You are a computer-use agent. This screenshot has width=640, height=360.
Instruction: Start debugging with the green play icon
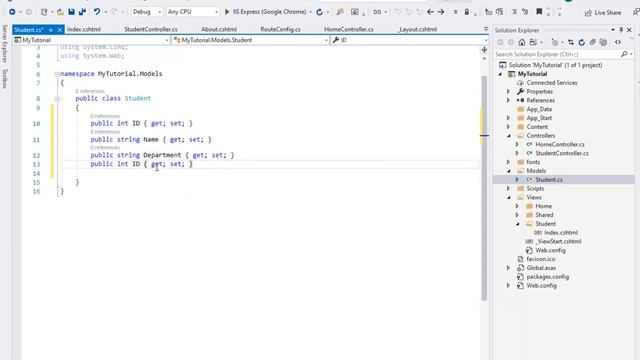coord(227,12)
